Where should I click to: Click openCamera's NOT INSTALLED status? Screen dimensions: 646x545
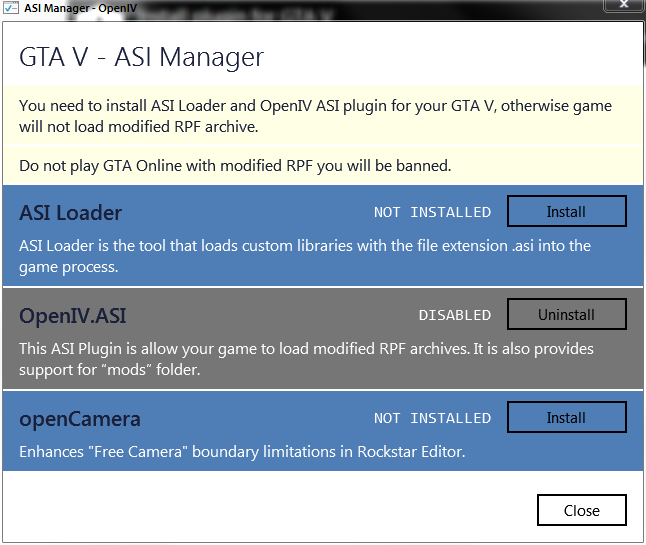pos(432,418)
